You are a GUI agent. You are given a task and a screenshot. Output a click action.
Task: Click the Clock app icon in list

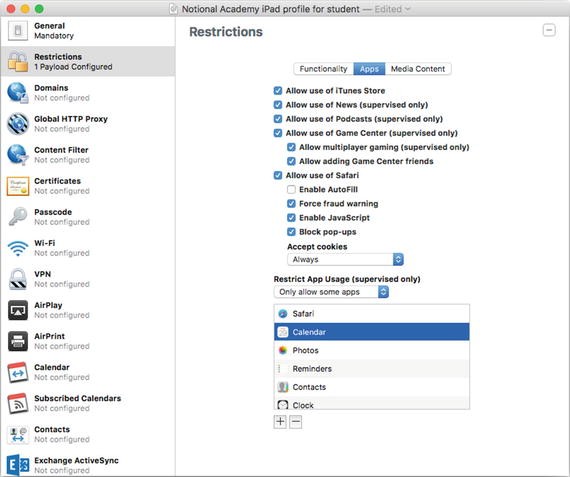click(x=283, y=405)
